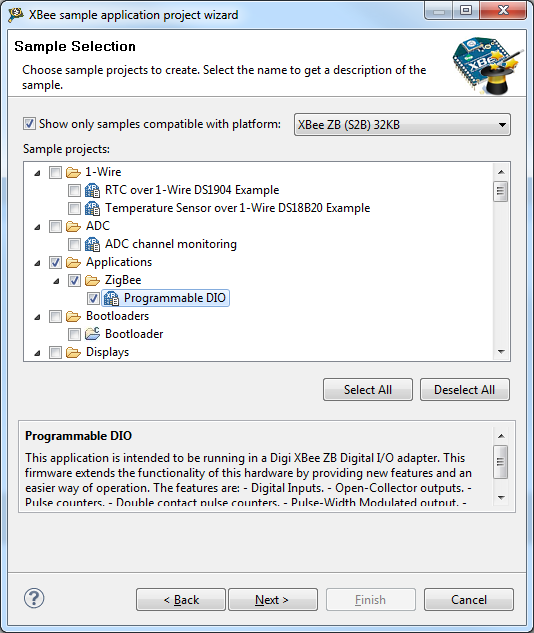
Task: Select the Applications tree item label
Action: [x=119, y=262]
